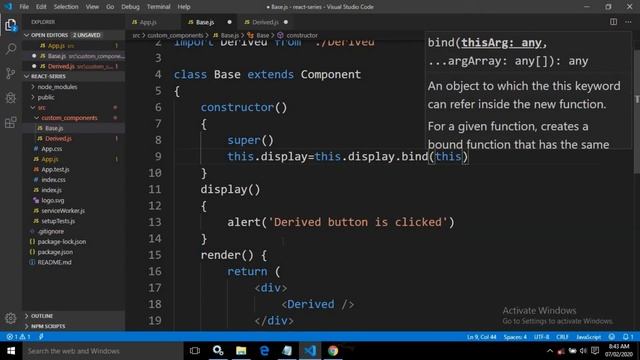The width and height of the screenshot is (640, 360).
Task: Click the taskbar search box
Action: pos(102,351)
